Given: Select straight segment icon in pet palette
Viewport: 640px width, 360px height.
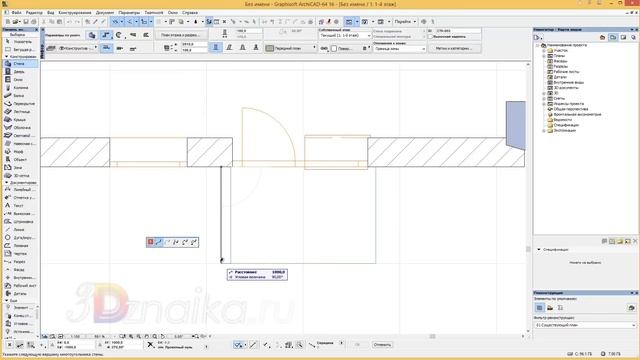Looking at the screenshot, I should click(x=159, y=242).
